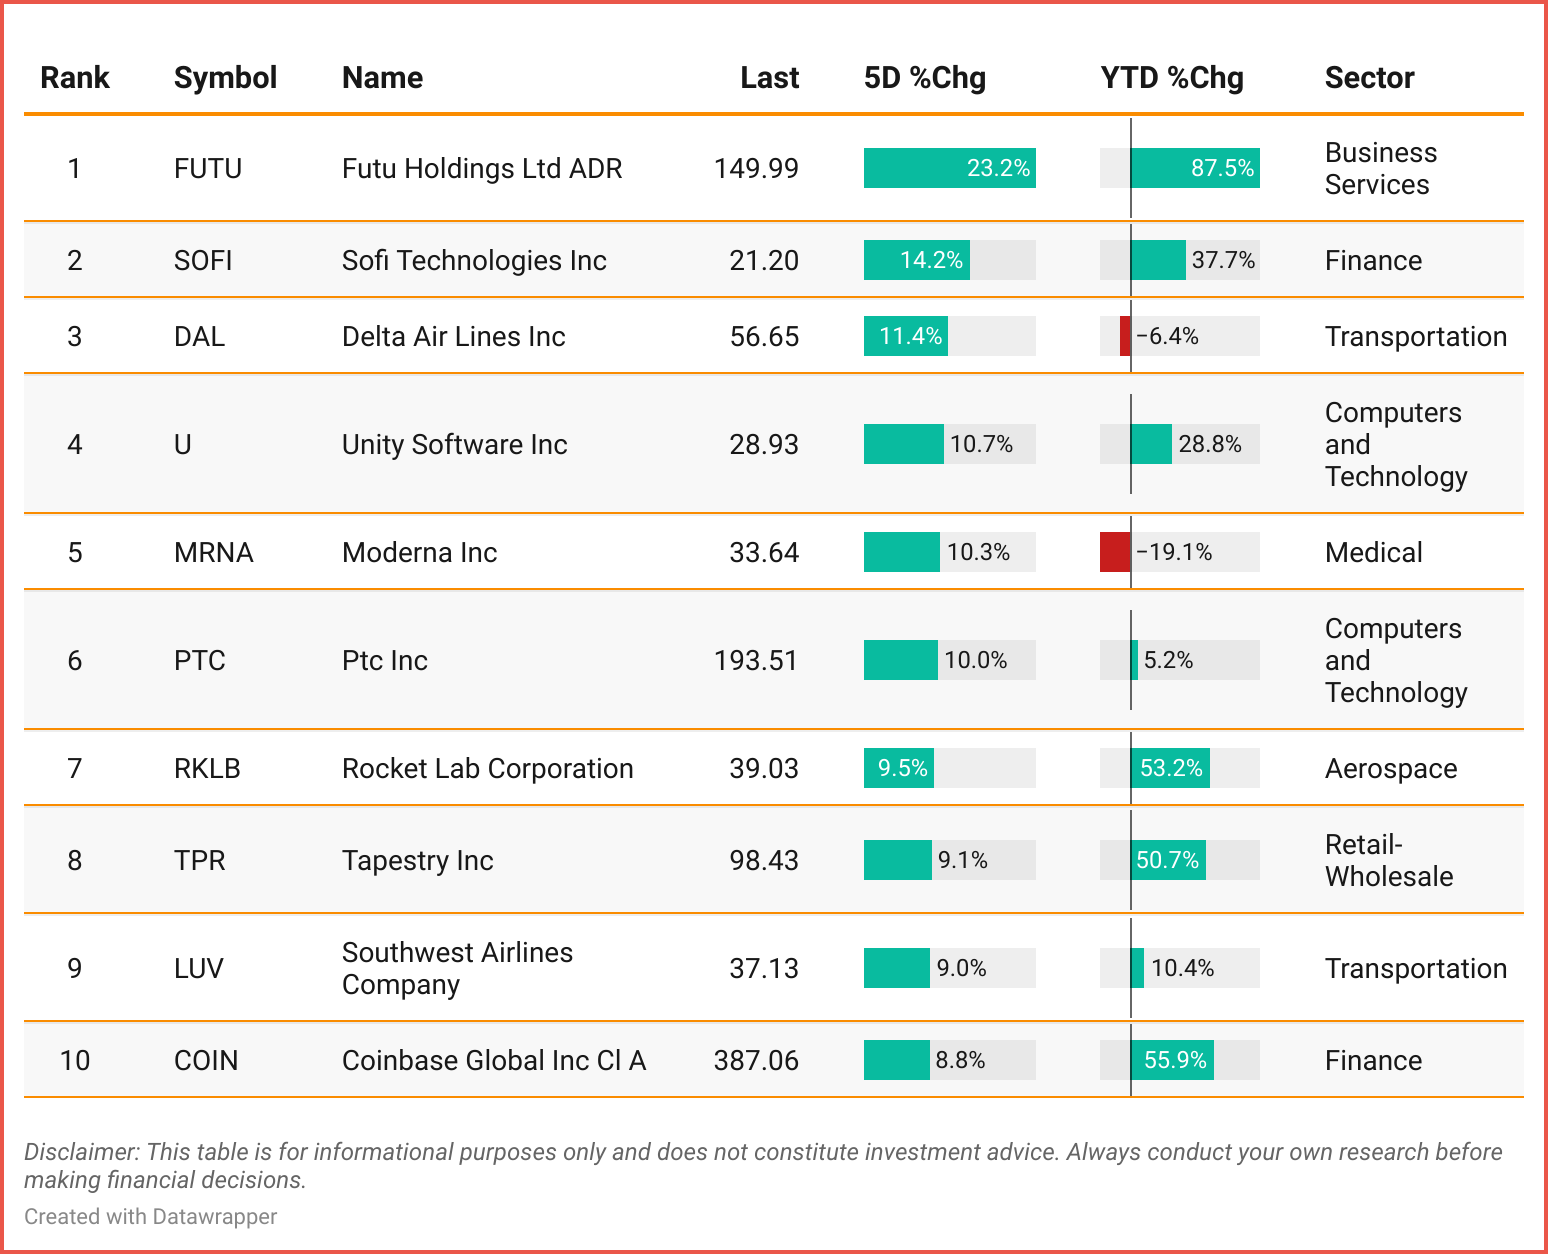Click the disclaimer text below the table
1548x1254 pixels.
(x=762, y=1165)
